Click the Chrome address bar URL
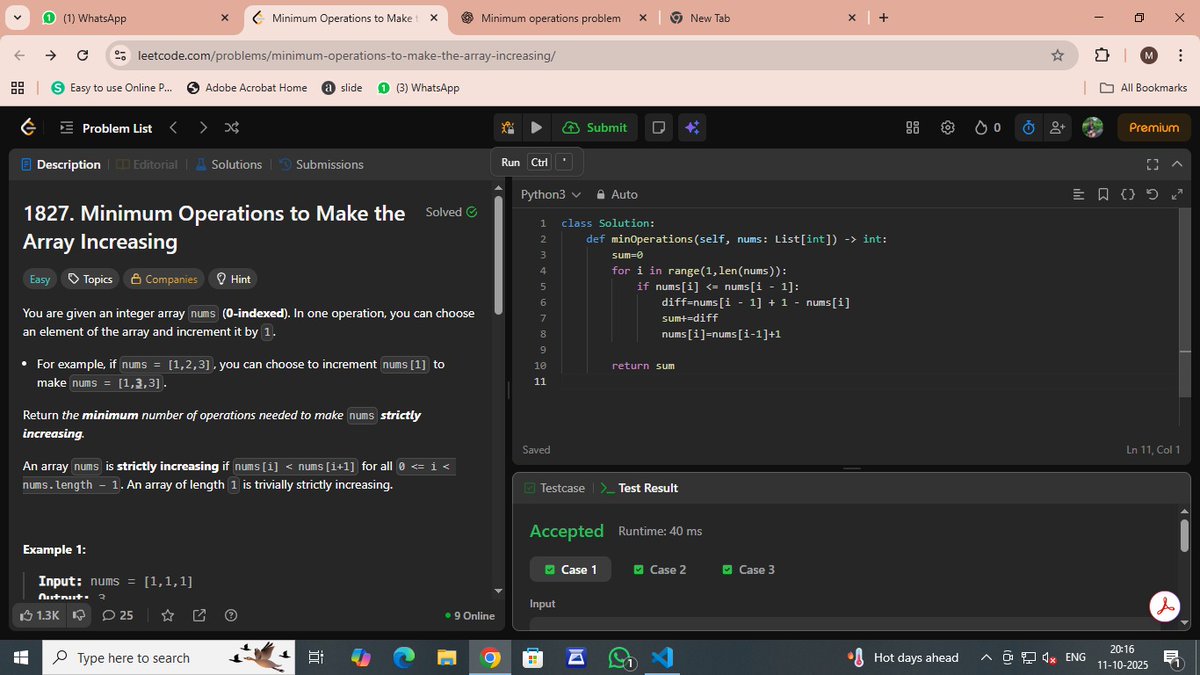The width and height of the screenshot is (1200, 675). [x=346, y=55]
